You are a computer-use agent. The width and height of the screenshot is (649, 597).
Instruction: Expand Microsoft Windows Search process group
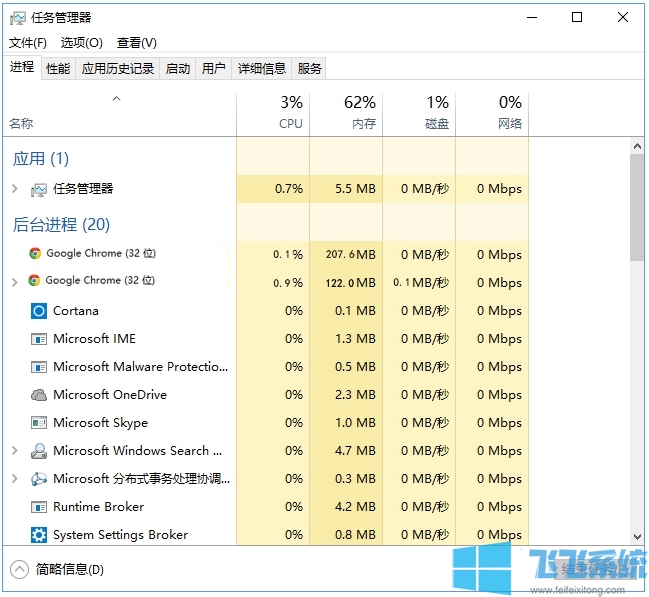[14, 451]
